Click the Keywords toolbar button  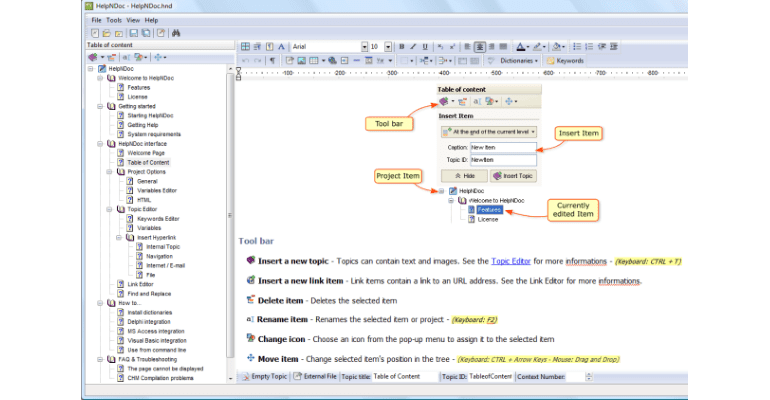[x=565, y=60]
